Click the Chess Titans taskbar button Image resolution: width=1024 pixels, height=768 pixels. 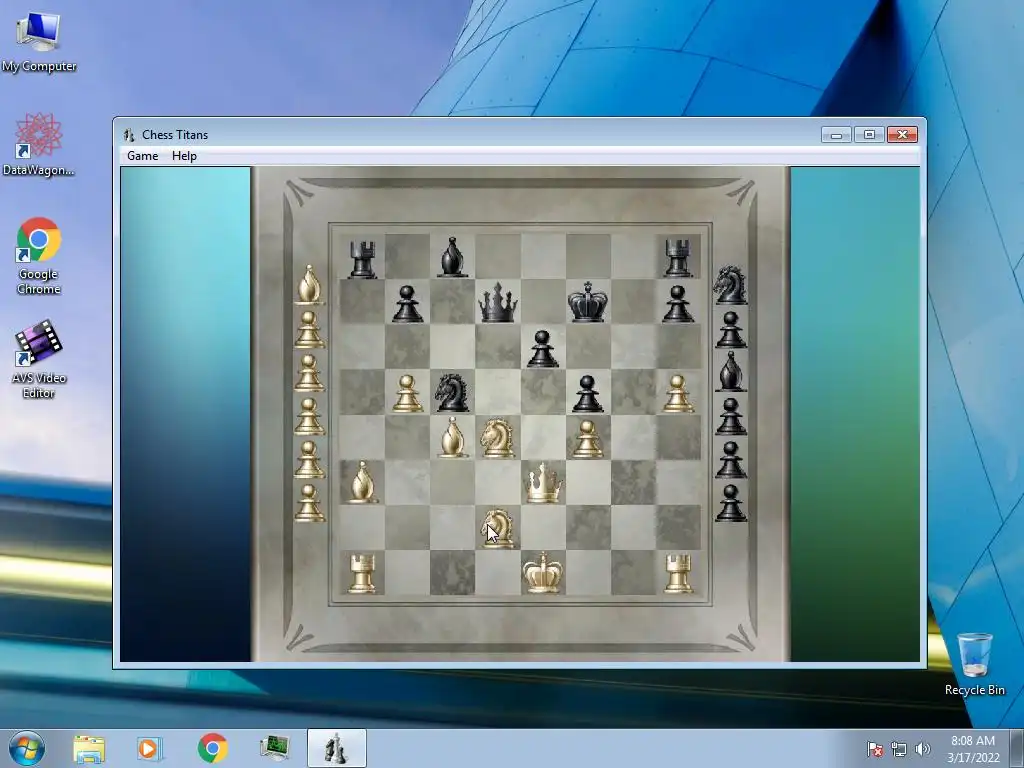click(336, 748)
